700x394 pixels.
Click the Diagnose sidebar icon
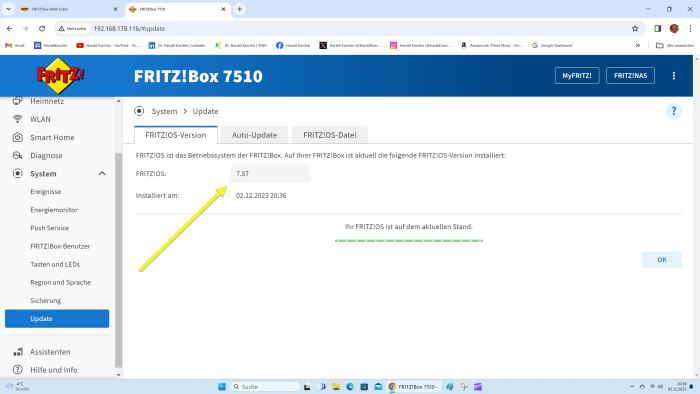tap(17, 155)
